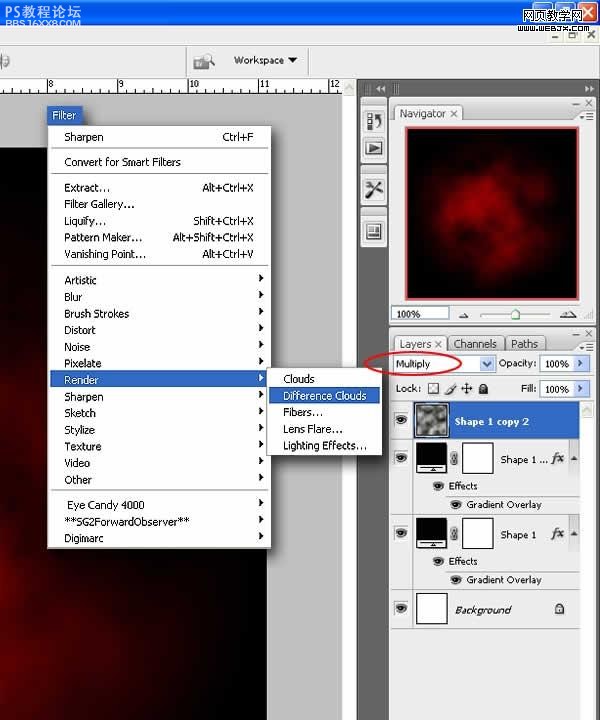The image size is (600, 720).
Task: Close the Navigator tab with its x
Action: [x=454, y=113]
